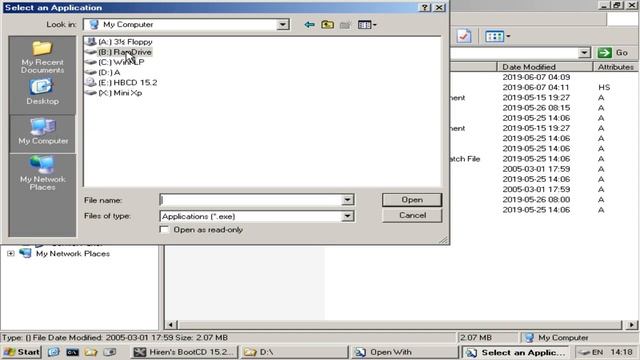Click the Go button in Explorer
The image size is (640, 360).
pos(613,53)
